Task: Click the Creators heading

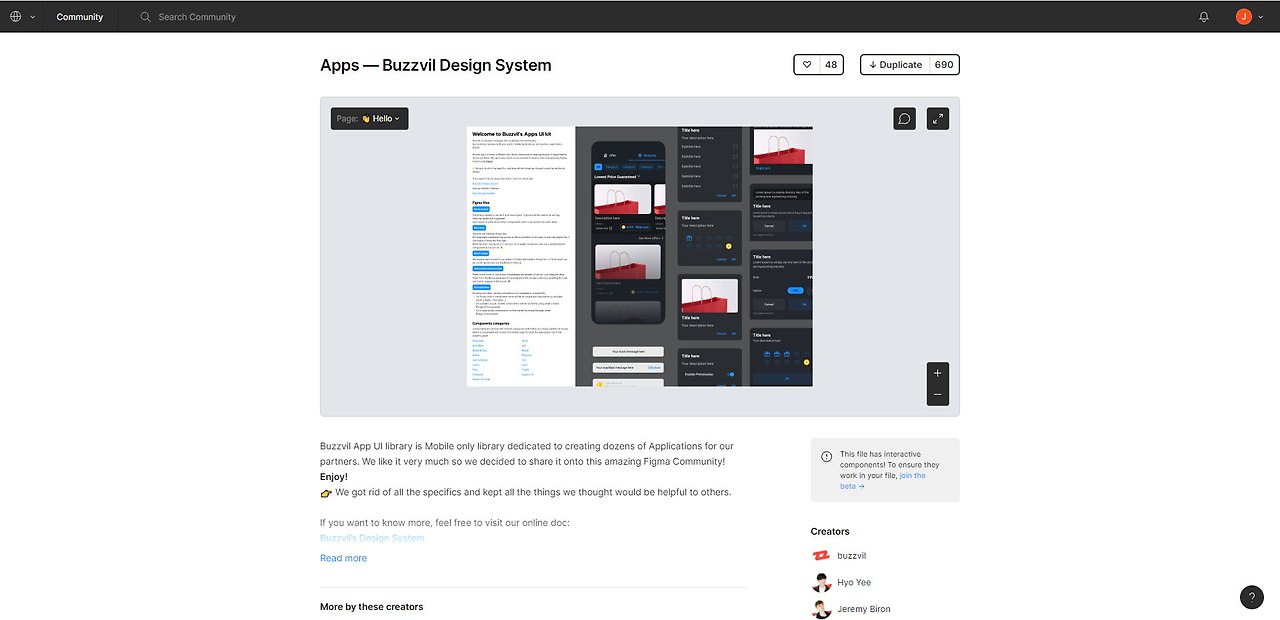Action: 830,532
